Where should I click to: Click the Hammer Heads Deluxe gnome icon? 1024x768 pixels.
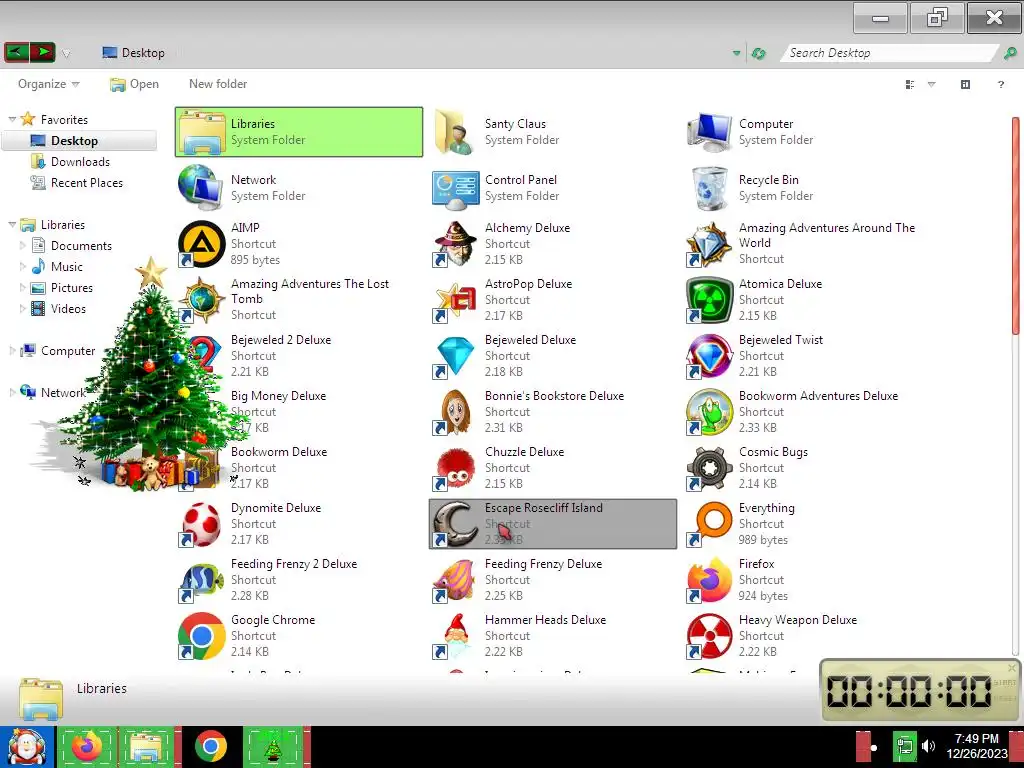(x=455, y=636)
